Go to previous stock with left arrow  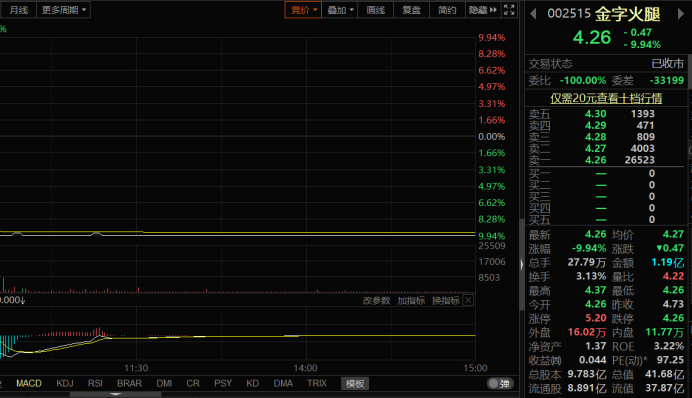[x=533, y=14]
